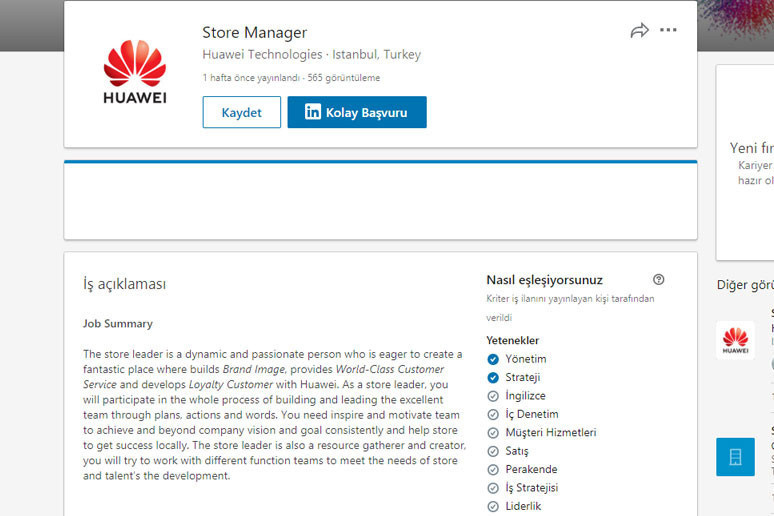Click the Yönetim skill checkmark
Image resolution: width=774 pixels, height=516 pixels.
[x=493, y=359]
